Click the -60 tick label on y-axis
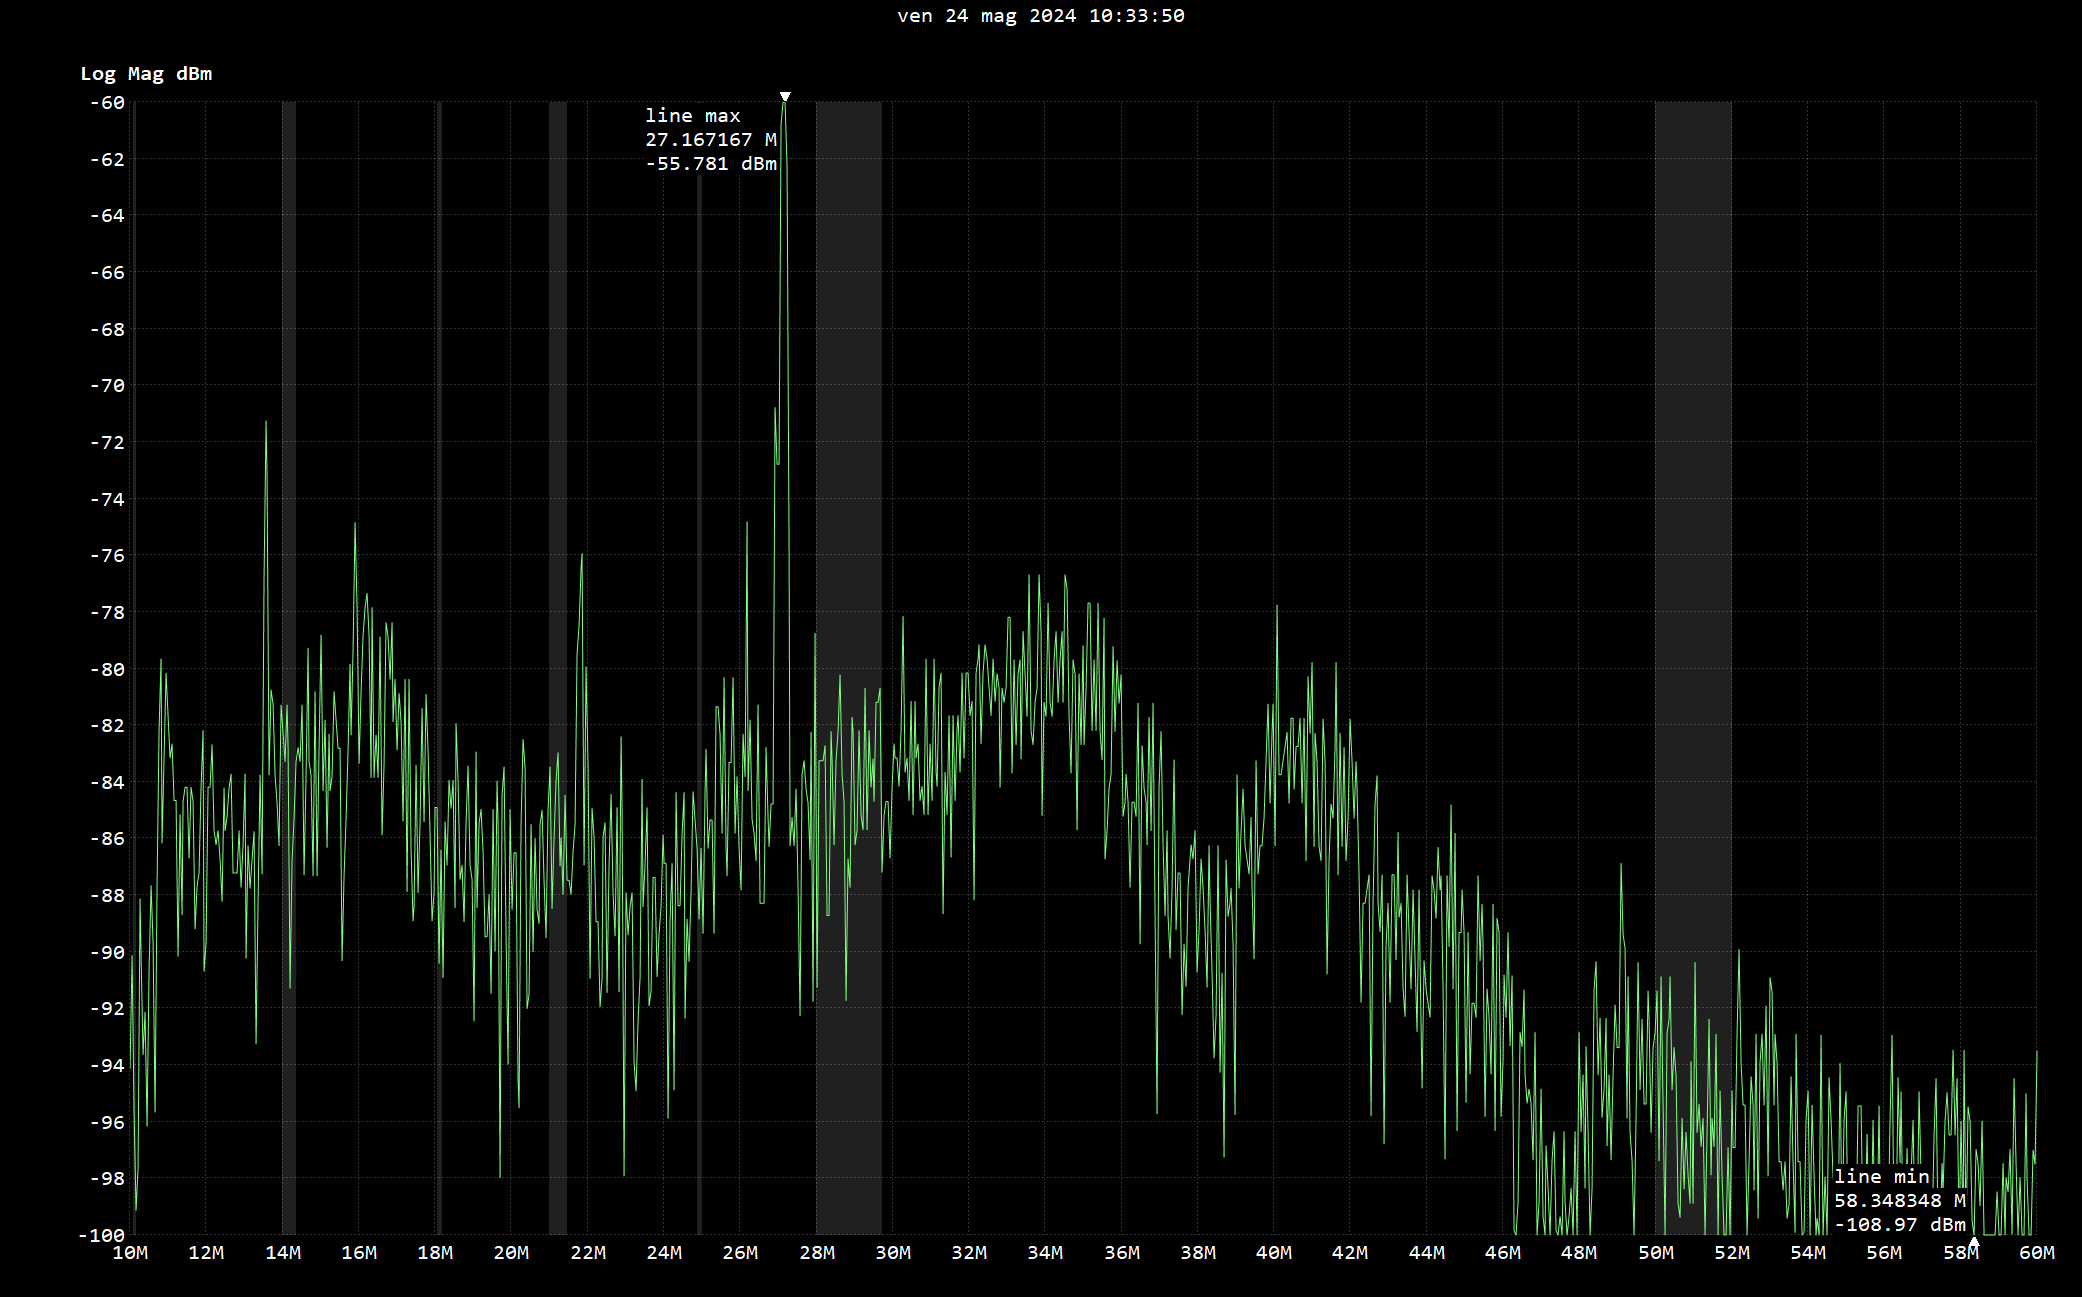Screen dimensions: 2082x1297 click(x=107, y=103)
